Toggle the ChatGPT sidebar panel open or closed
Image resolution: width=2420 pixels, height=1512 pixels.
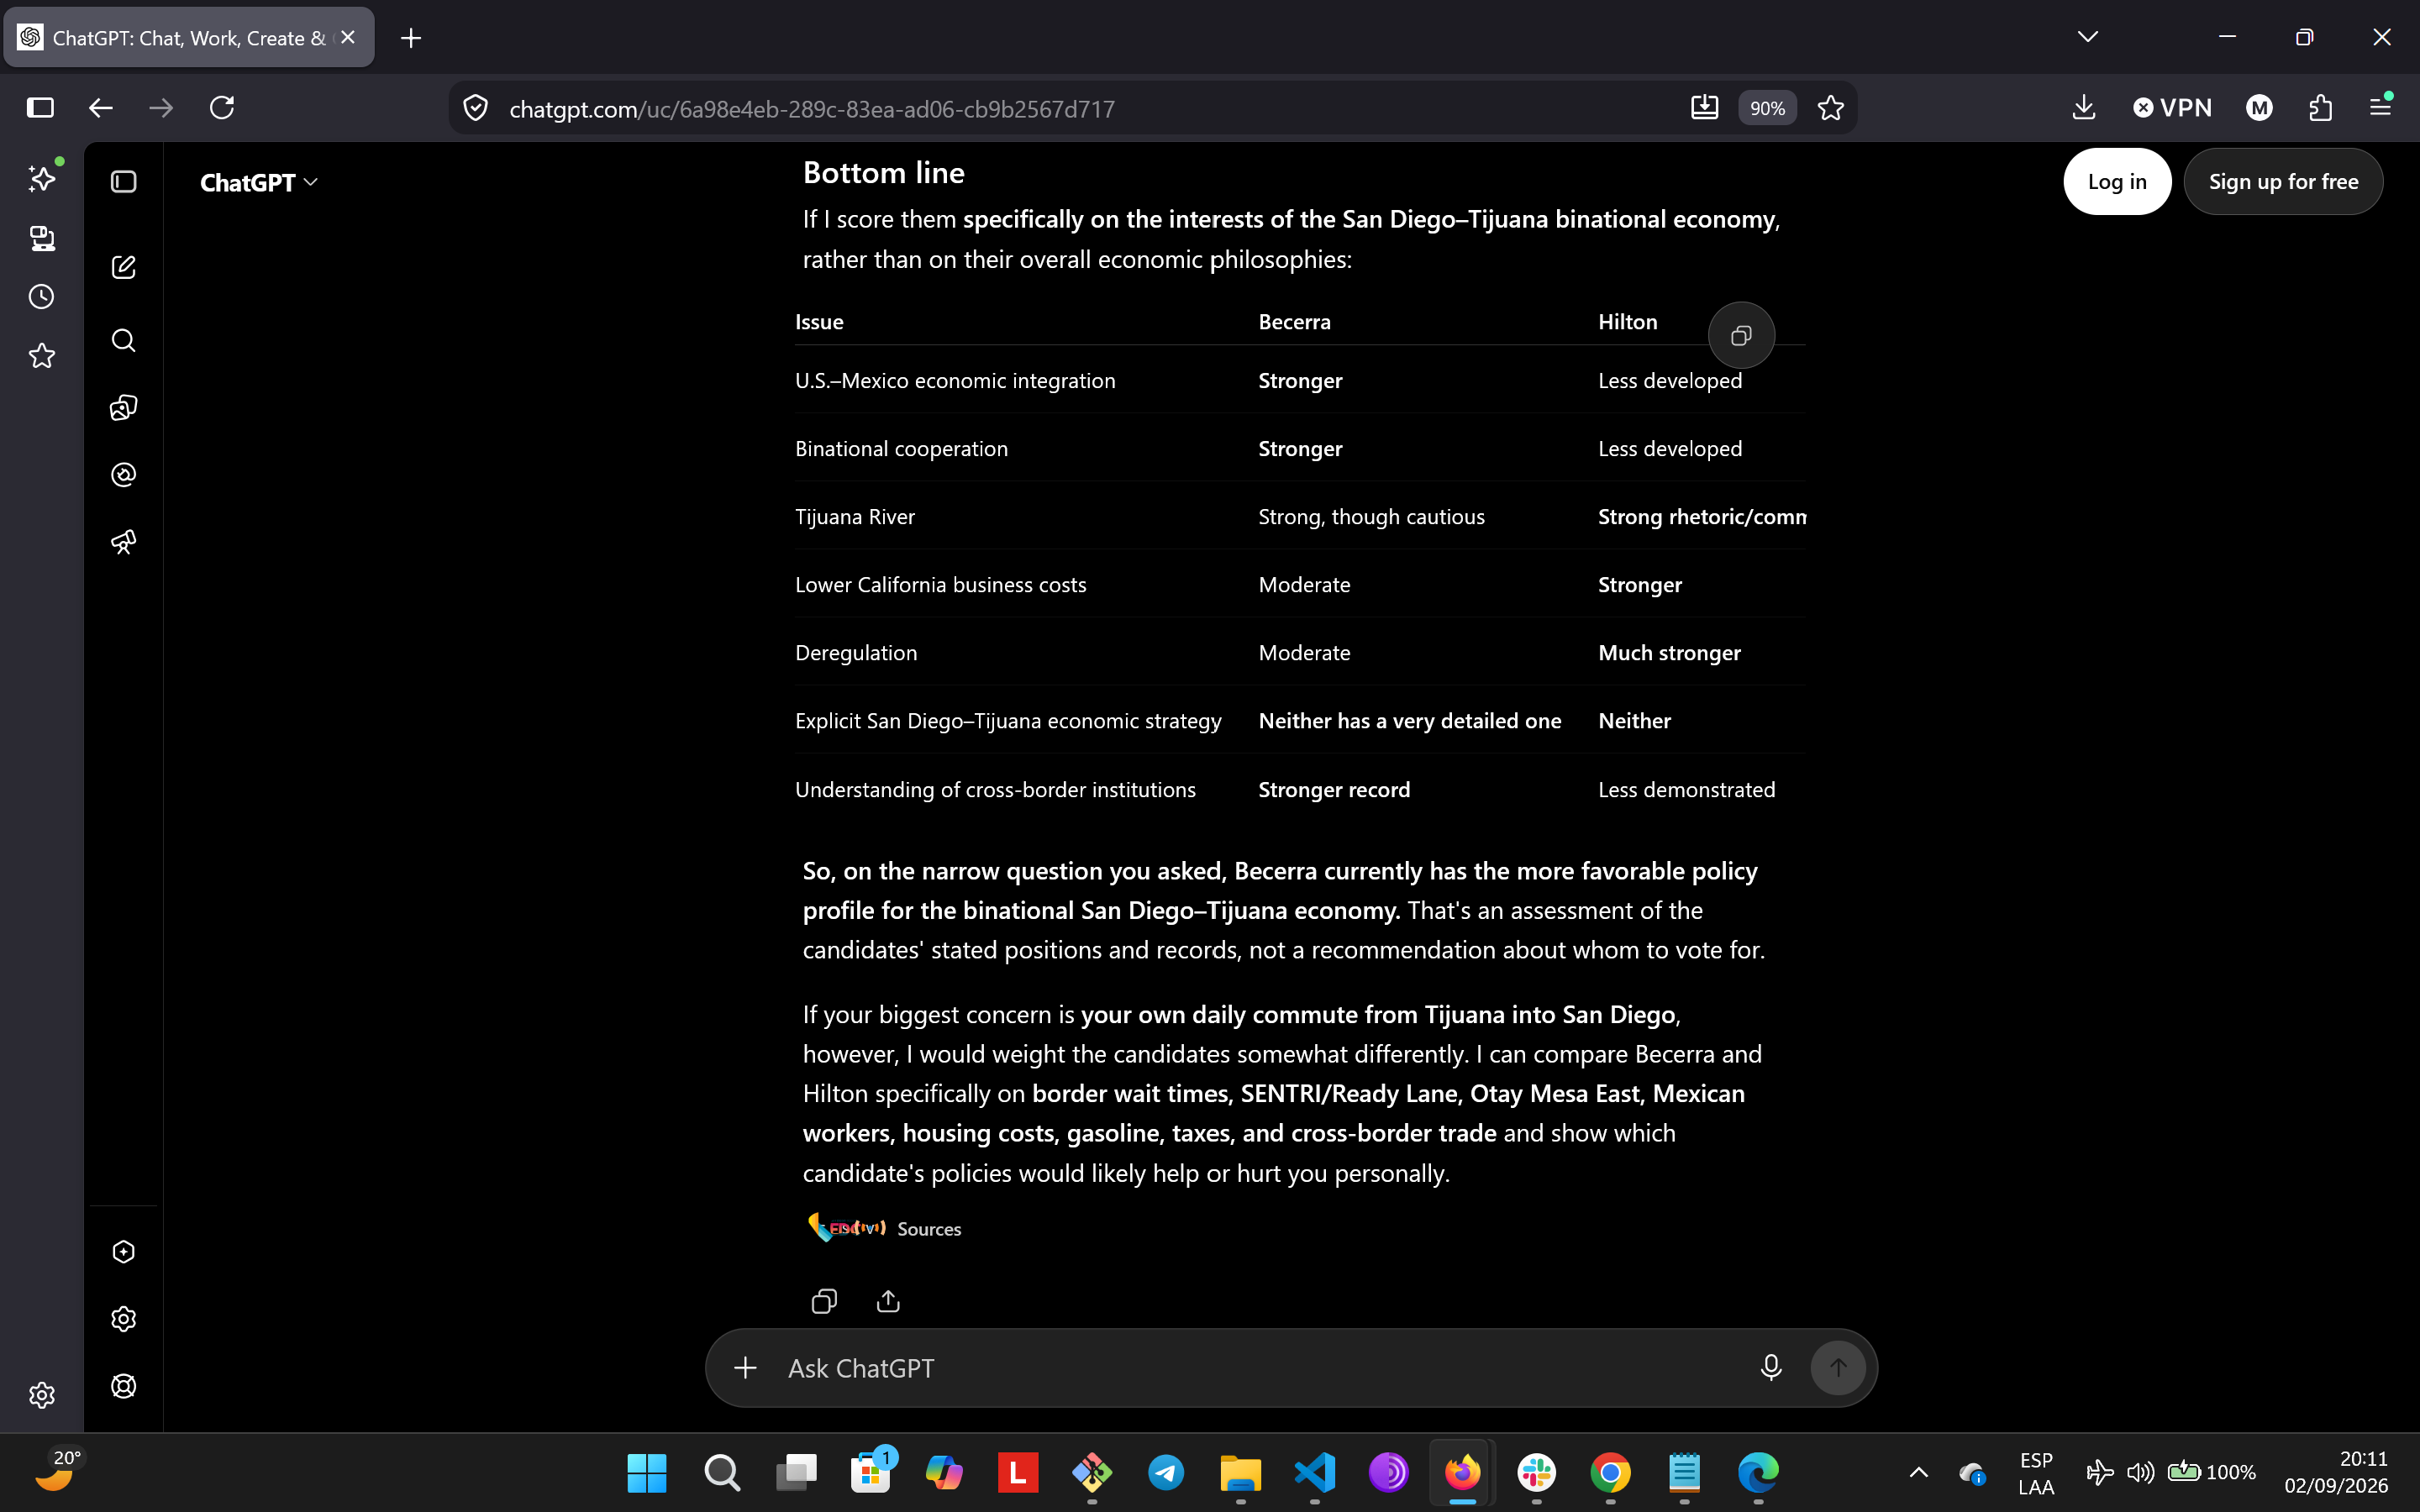123,182
